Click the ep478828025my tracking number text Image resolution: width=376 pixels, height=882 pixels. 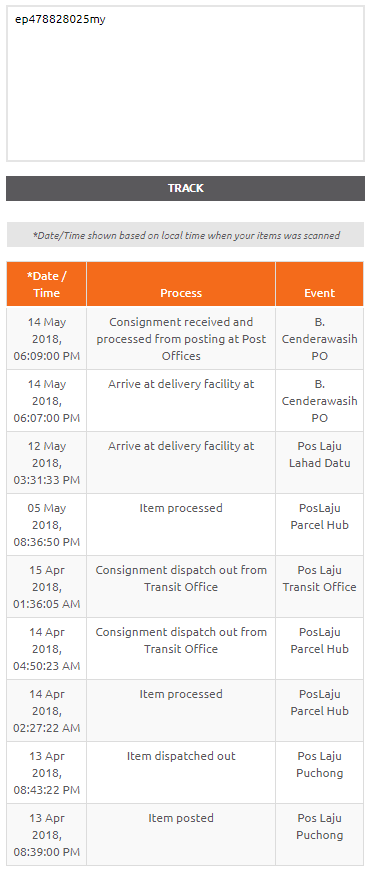[x=60, y=20]
